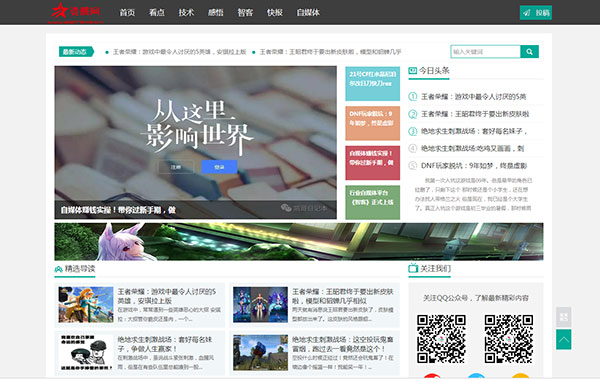
Task: Click headline number 3 circle badge
Action: [412, 131]
